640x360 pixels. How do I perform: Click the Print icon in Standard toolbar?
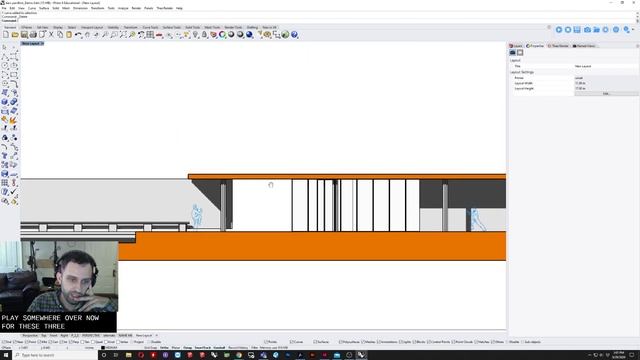(x=33, y=35)
